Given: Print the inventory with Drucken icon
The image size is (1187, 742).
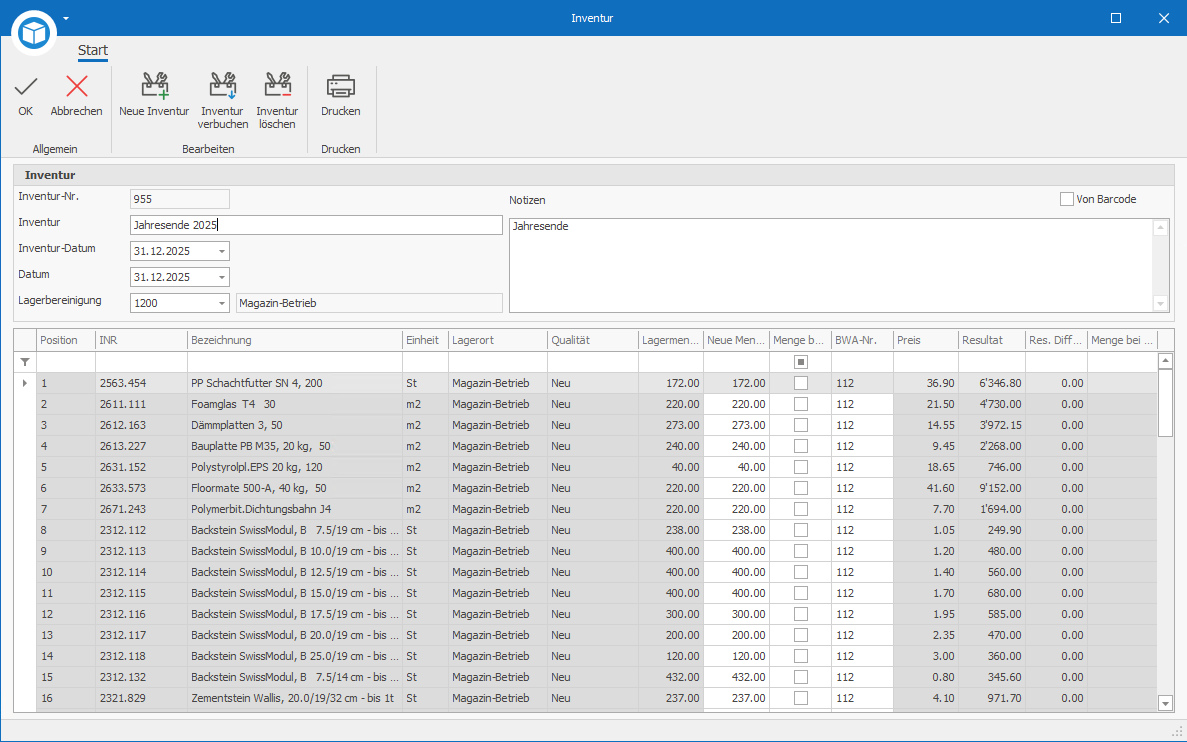Looking at the screenshot, I should point(341,86).
